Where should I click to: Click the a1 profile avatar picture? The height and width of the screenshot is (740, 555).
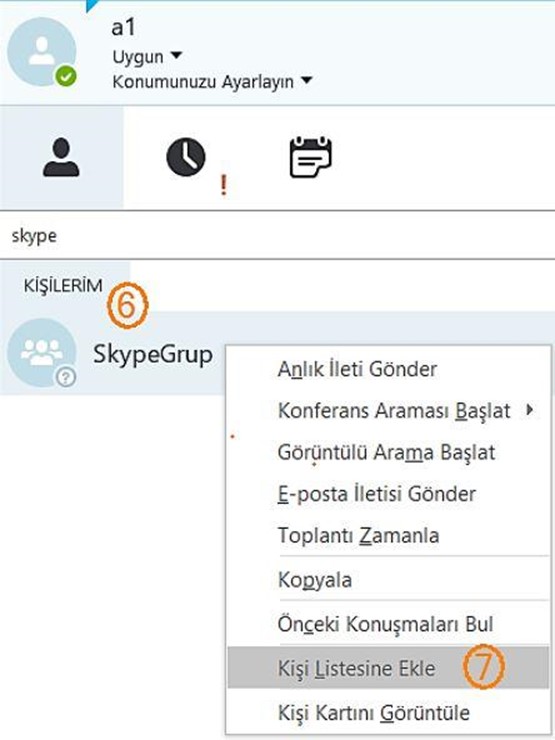[x=42, y=52]
